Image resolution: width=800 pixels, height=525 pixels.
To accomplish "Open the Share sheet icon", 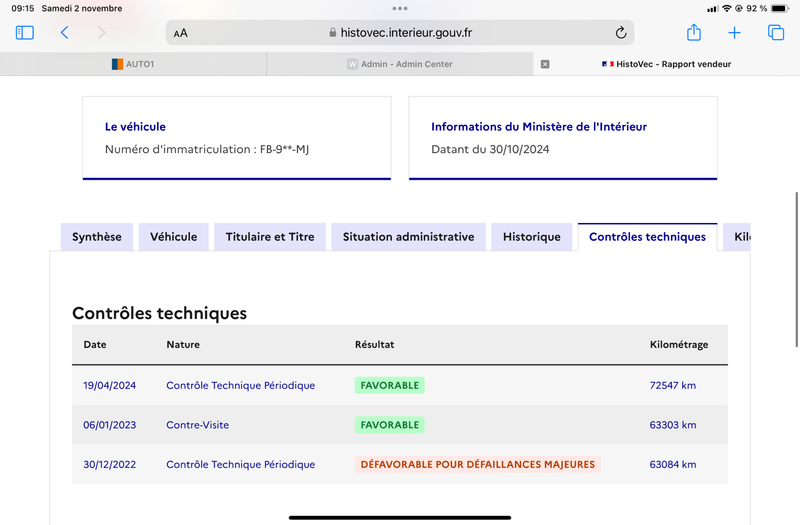I will tap(694, 33).
